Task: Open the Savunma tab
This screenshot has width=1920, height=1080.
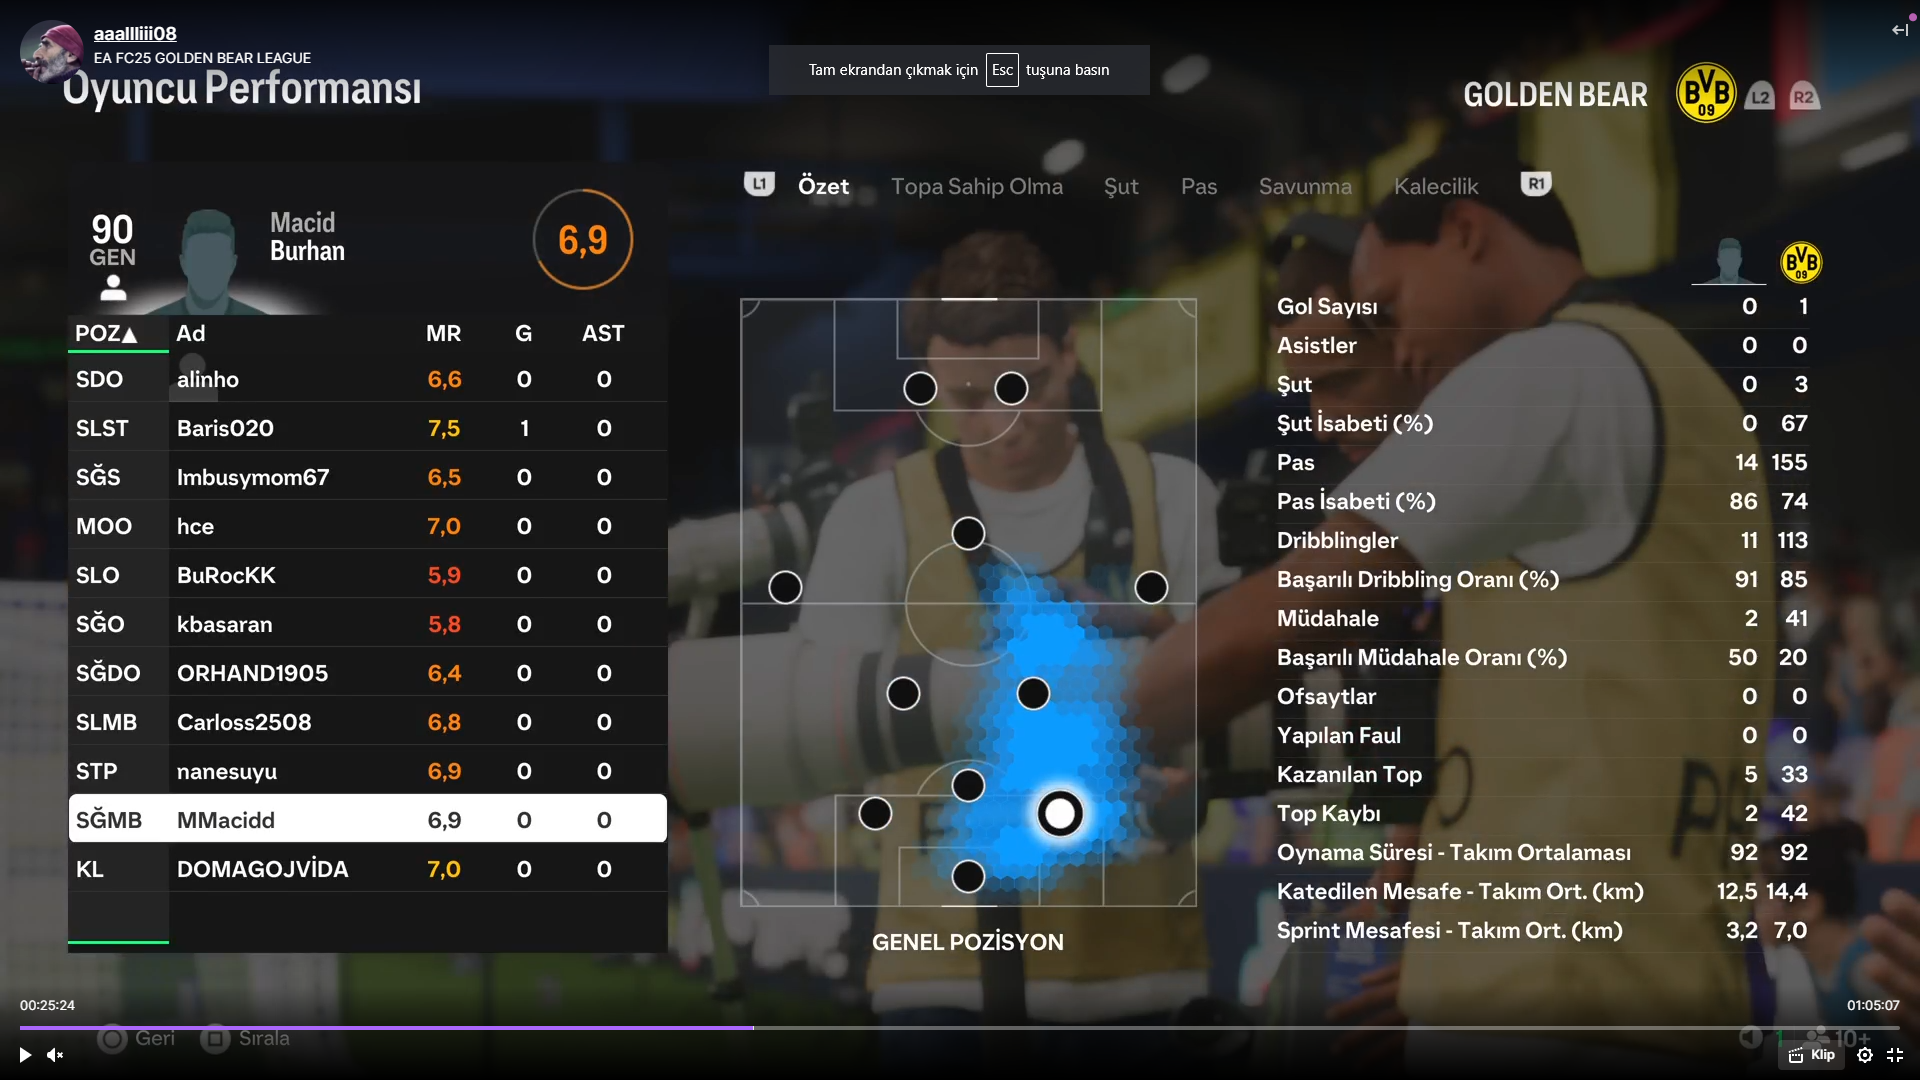Action: coord(1305,186)
